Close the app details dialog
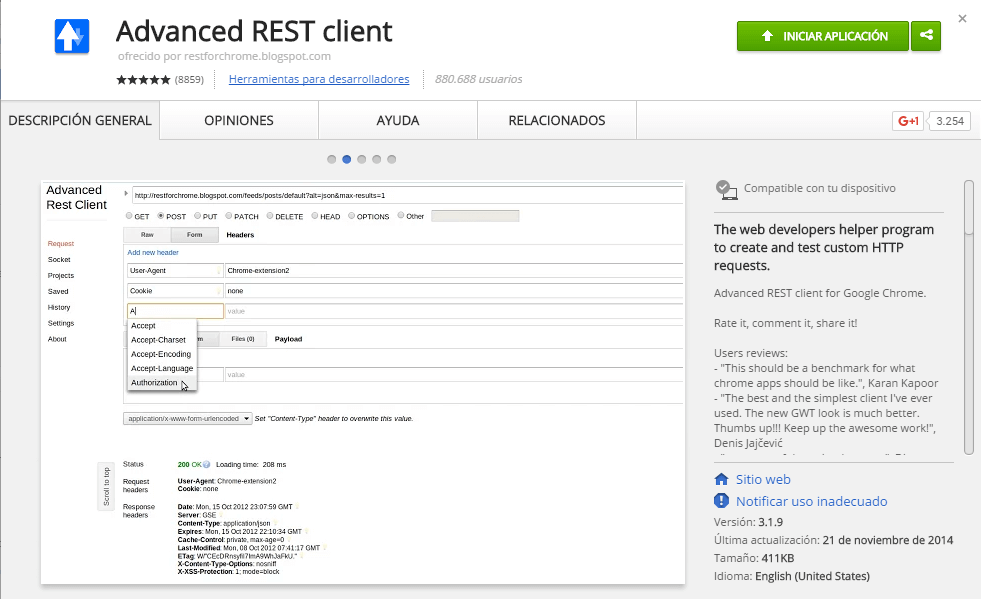The image size is (981, 599). pyautogui.click(x=962, y=19)
